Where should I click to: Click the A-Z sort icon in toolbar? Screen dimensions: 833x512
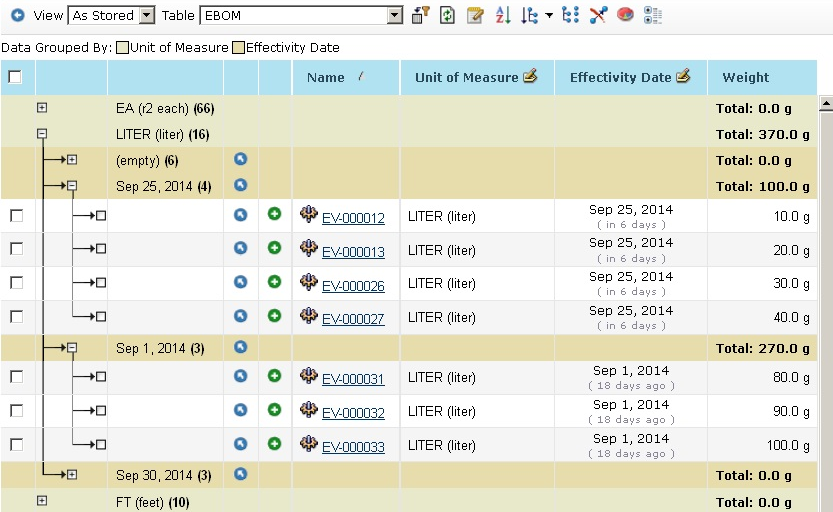click(502, 16)
